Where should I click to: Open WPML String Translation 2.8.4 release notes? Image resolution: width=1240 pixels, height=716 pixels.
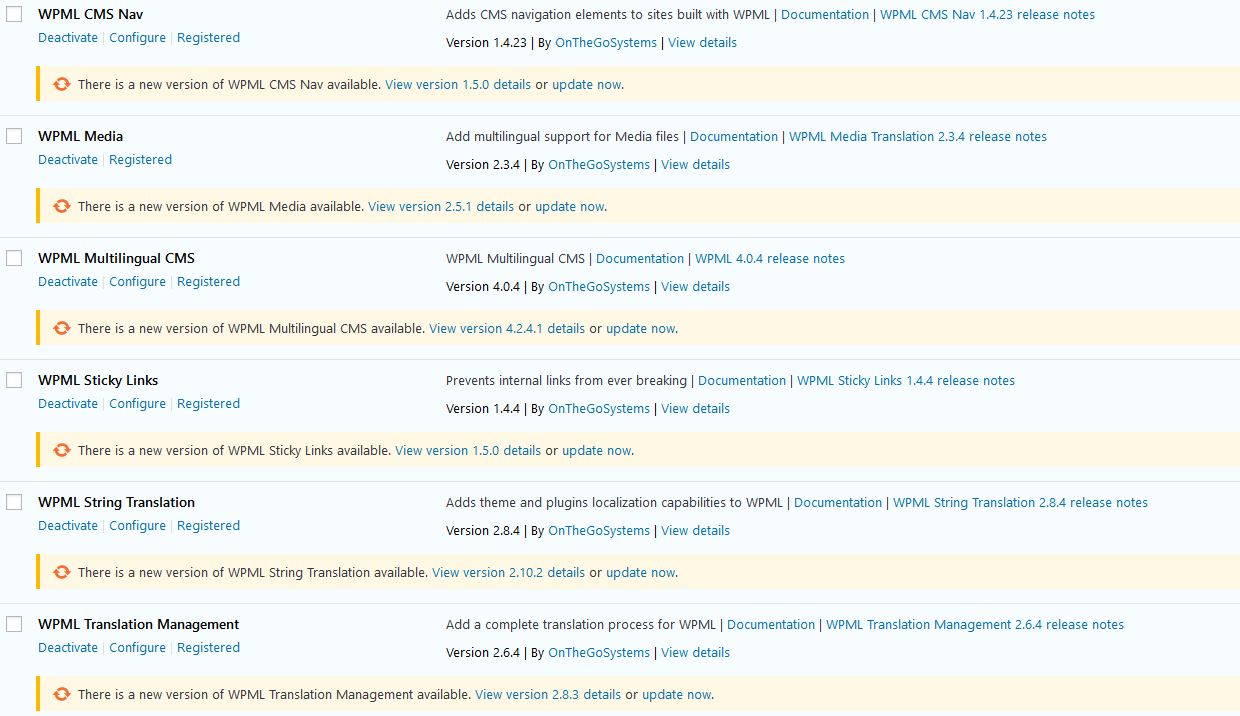tap(1020, 503)
